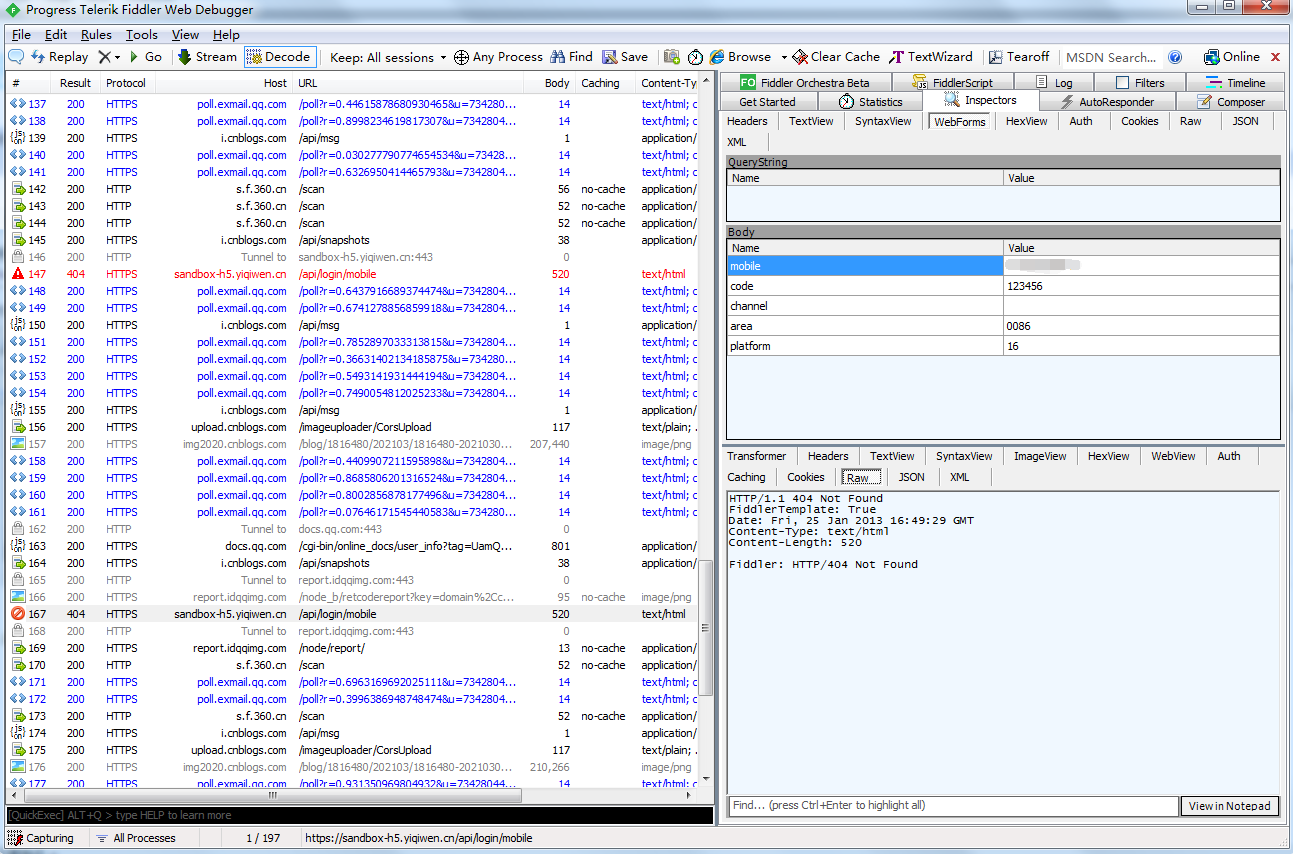Switch to the Timeline tab
Image resolution: width=1293 pixels, height=854 pixels.
click(x=1236, y=83)
